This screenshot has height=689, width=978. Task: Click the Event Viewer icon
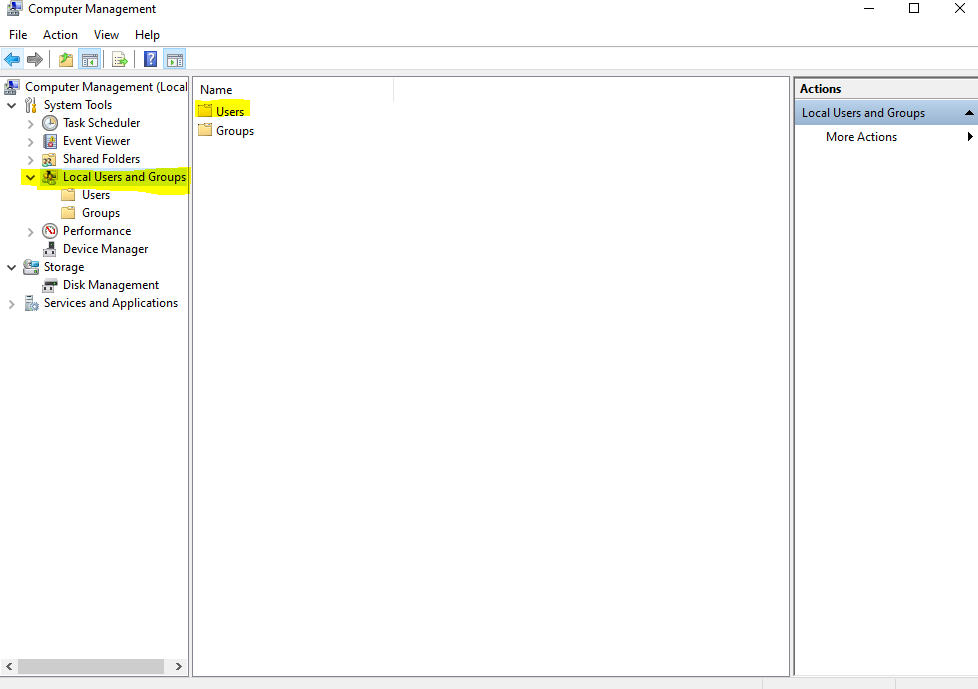click(50, 141)
